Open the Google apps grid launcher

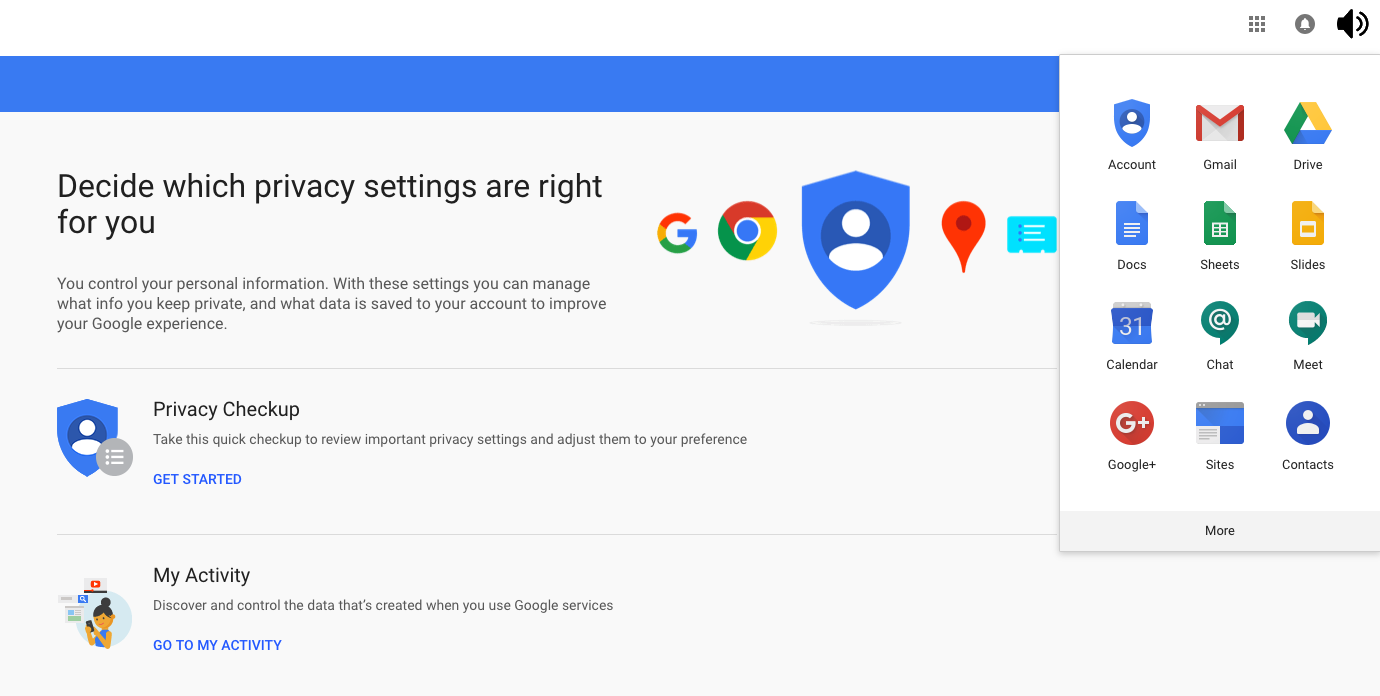[1257, 24]
